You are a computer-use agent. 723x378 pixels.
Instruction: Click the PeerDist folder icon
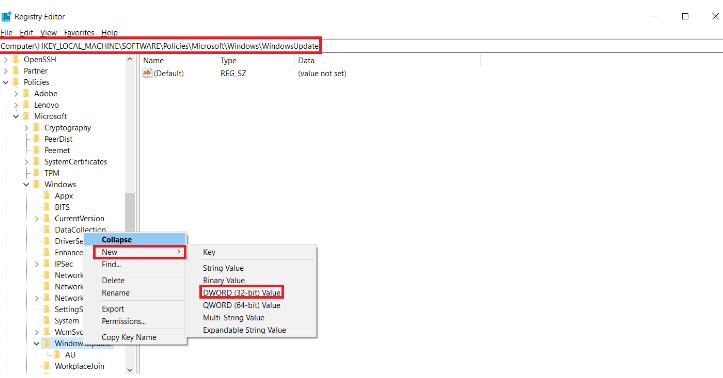click(37, 139)
